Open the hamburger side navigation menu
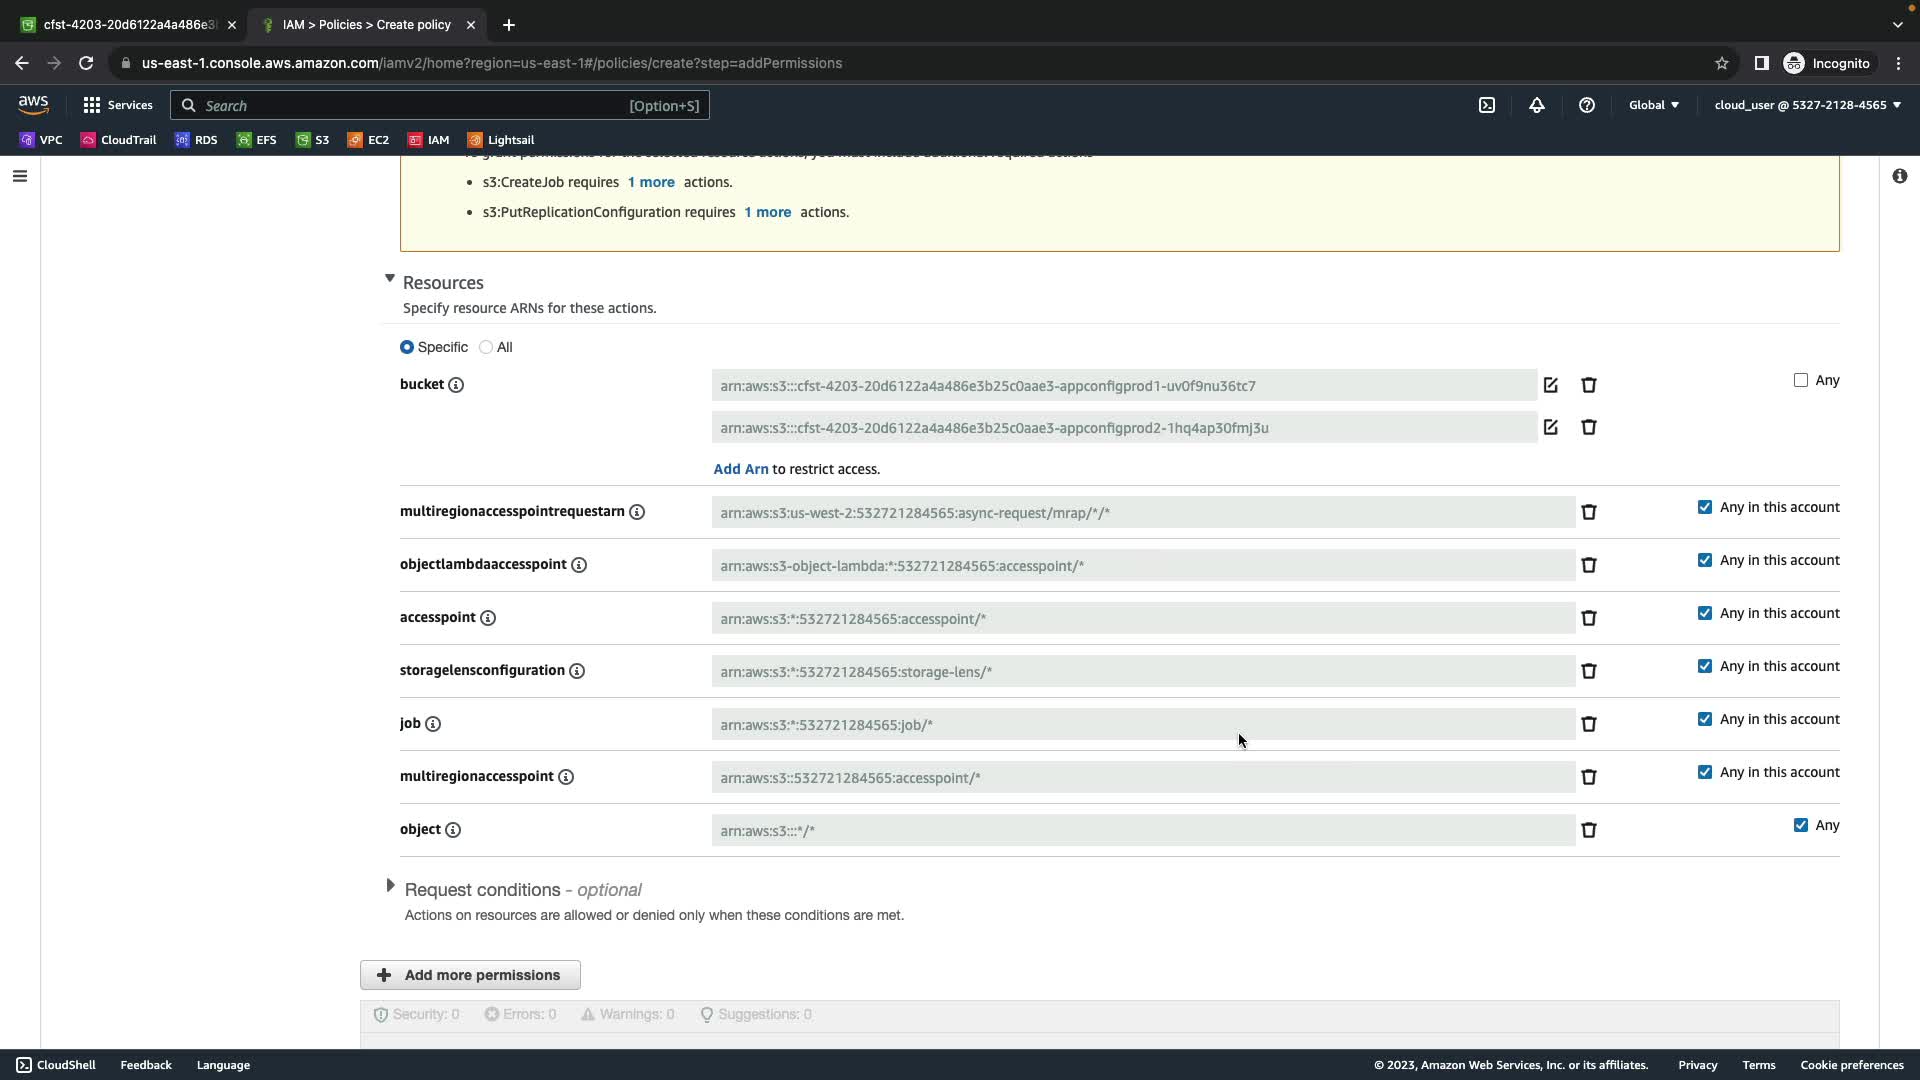1920x1080 pixels. [x=20, y=176]
